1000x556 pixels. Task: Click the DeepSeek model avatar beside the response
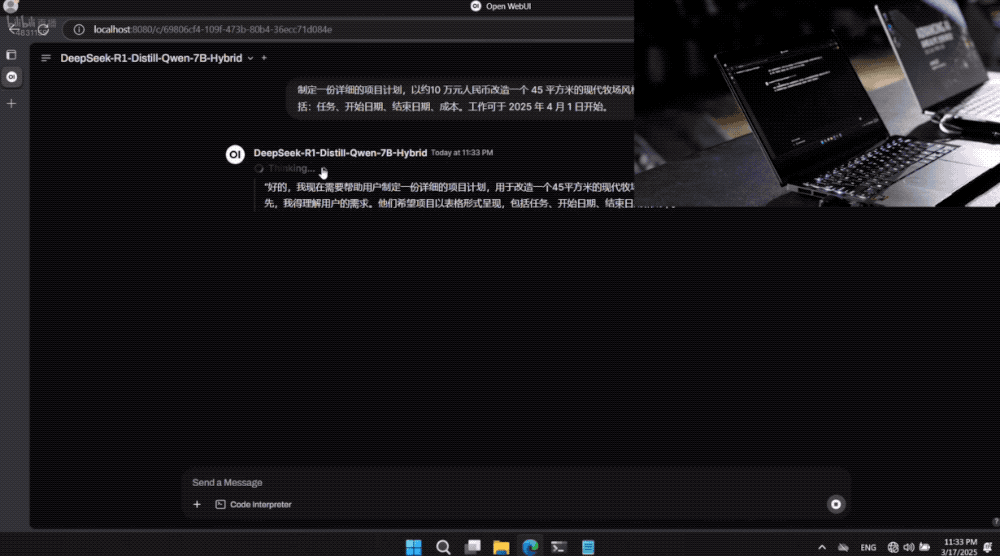pyautogui.click(x=235, y=154)
